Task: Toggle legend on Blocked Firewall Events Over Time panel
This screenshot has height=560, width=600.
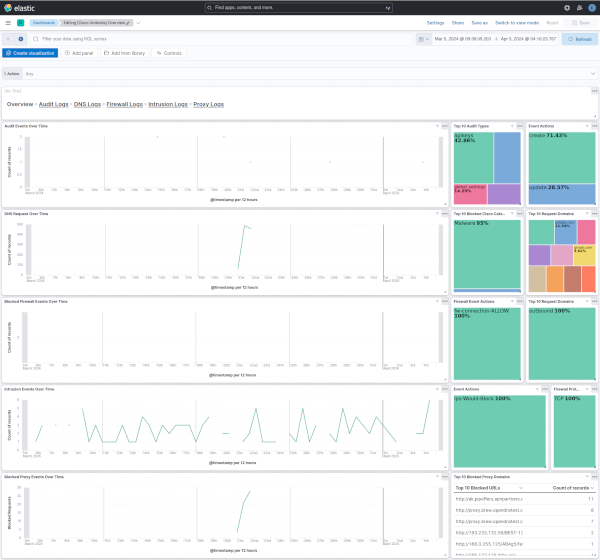Action: pyautogui.click(x=437, y=301)
